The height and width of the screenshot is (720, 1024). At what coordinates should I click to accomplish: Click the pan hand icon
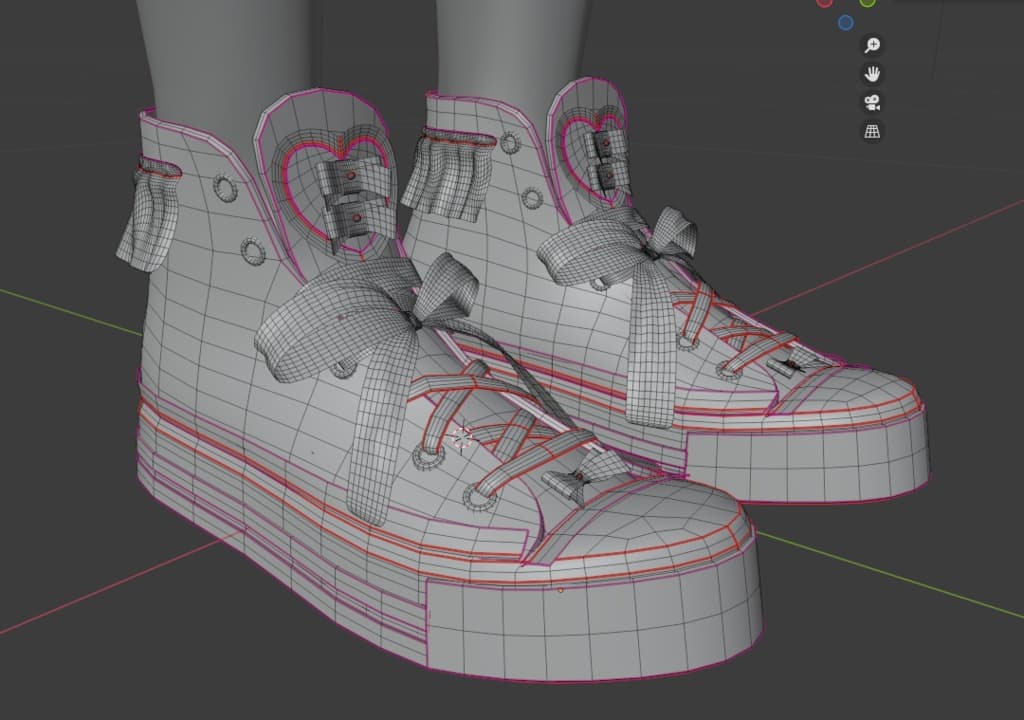(872, 74)
